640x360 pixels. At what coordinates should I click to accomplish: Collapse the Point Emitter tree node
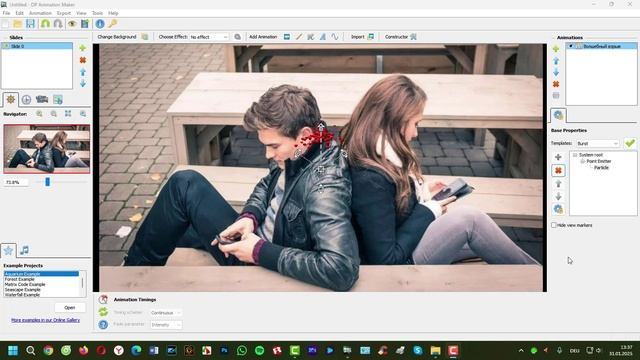[x=583, y=162]
